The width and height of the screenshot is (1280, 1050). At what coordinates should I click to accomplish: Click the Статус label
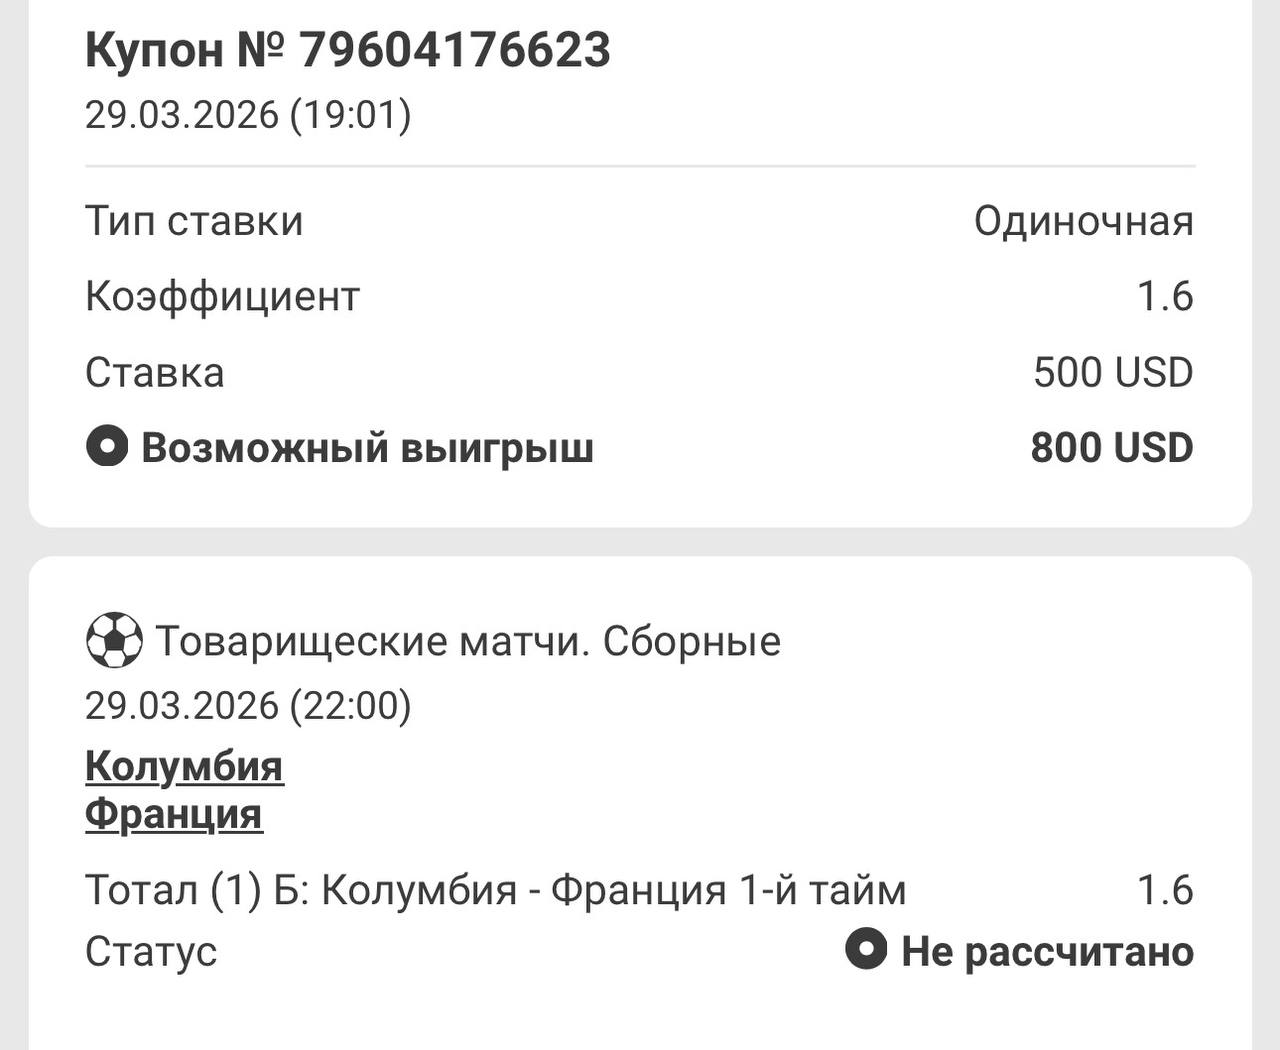[x=151, y=951]
